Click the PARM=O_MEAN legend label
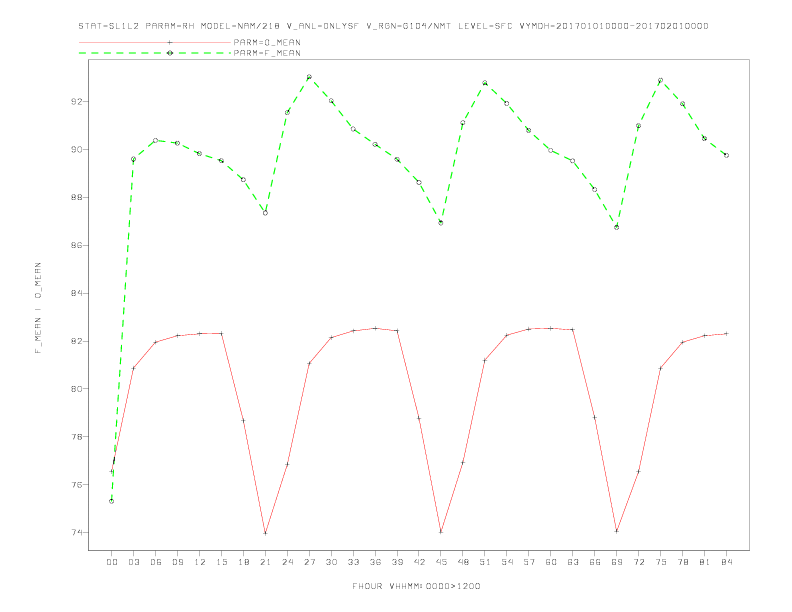This screenshot has height=612, width=792. [267, 42]
